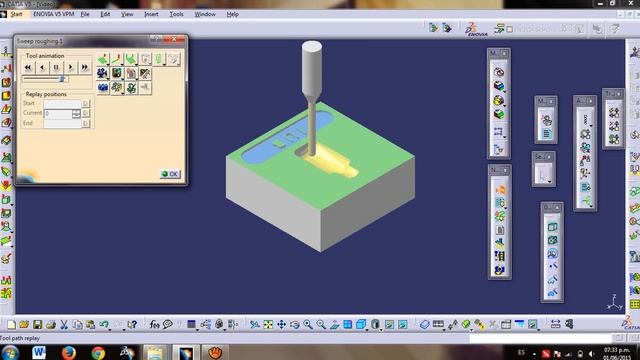Open the Insert menu
Image resolution: width=640 pixels, height=360 pixels.
coord(151,14)
